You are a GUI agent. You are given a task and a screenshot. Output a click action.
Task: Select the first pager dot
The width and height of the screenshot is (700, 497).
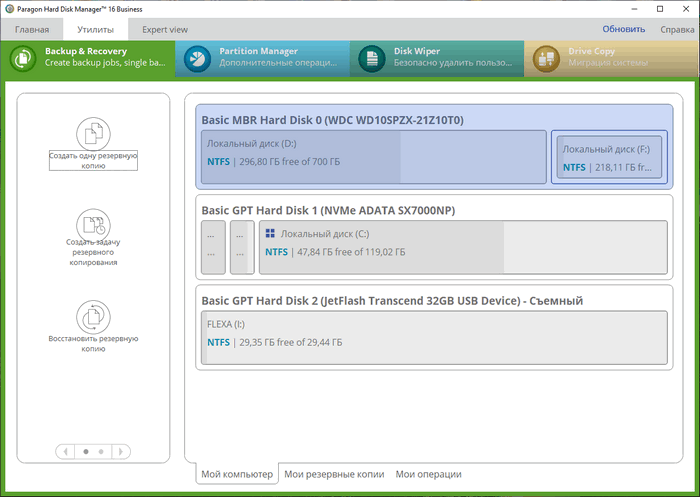[x=86, y=451]
